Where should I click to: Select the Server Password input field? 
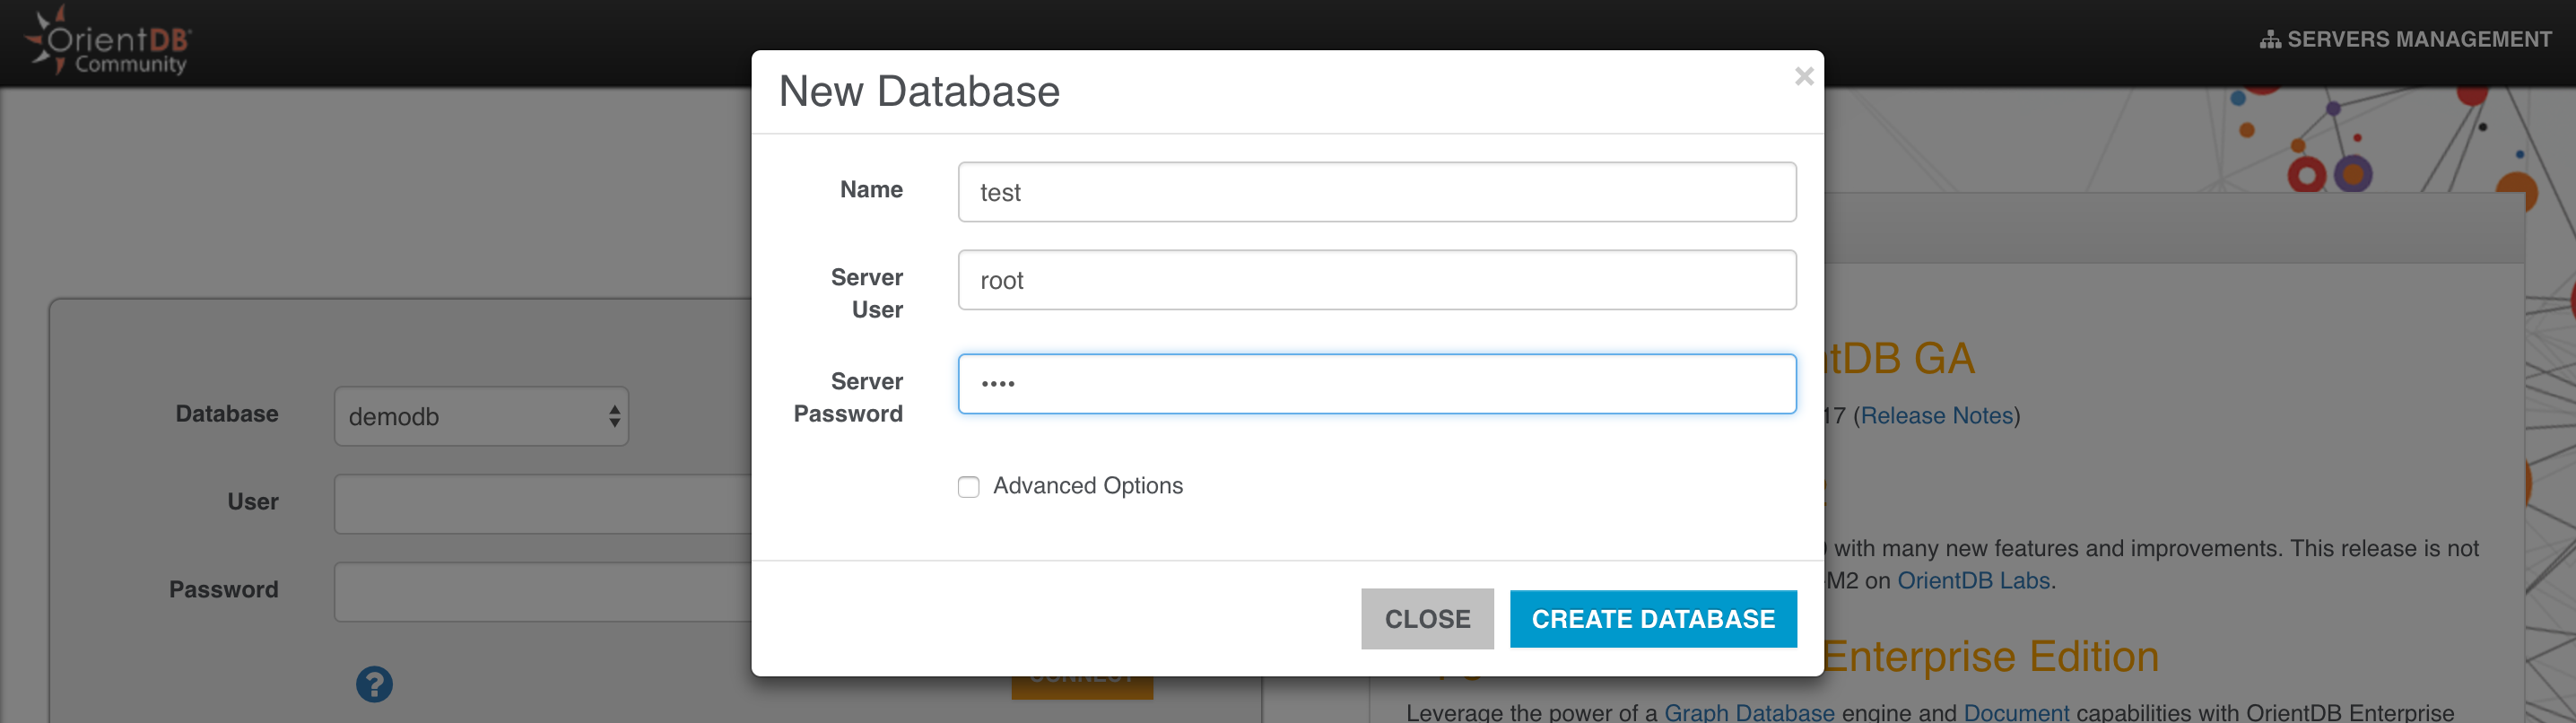(x=1376, y=384)
